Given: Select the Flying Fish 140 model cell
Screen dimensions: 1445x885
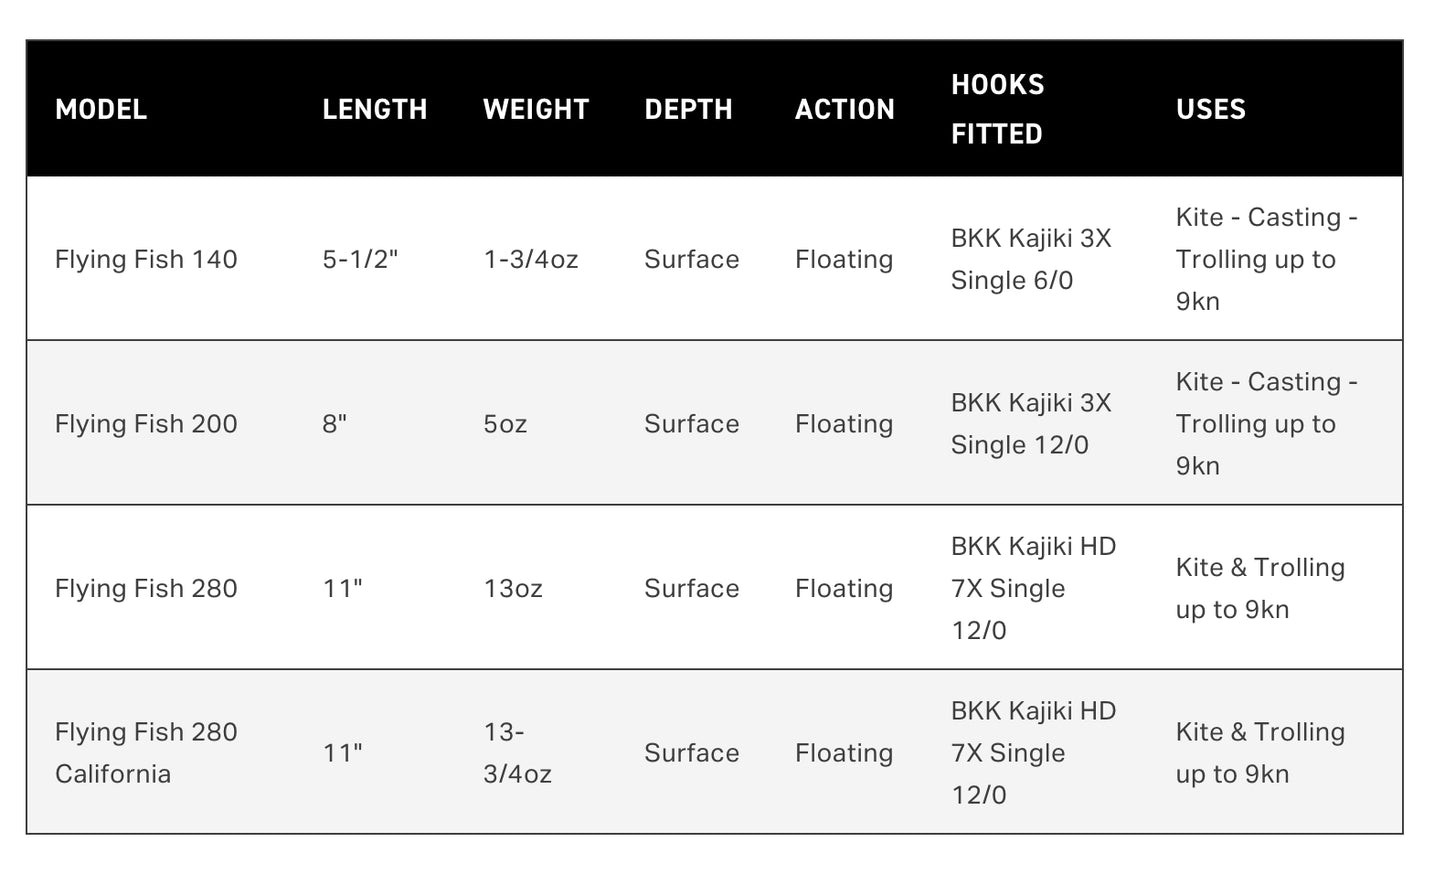Looking at the screenshot, I should click(x=146, y=259).
